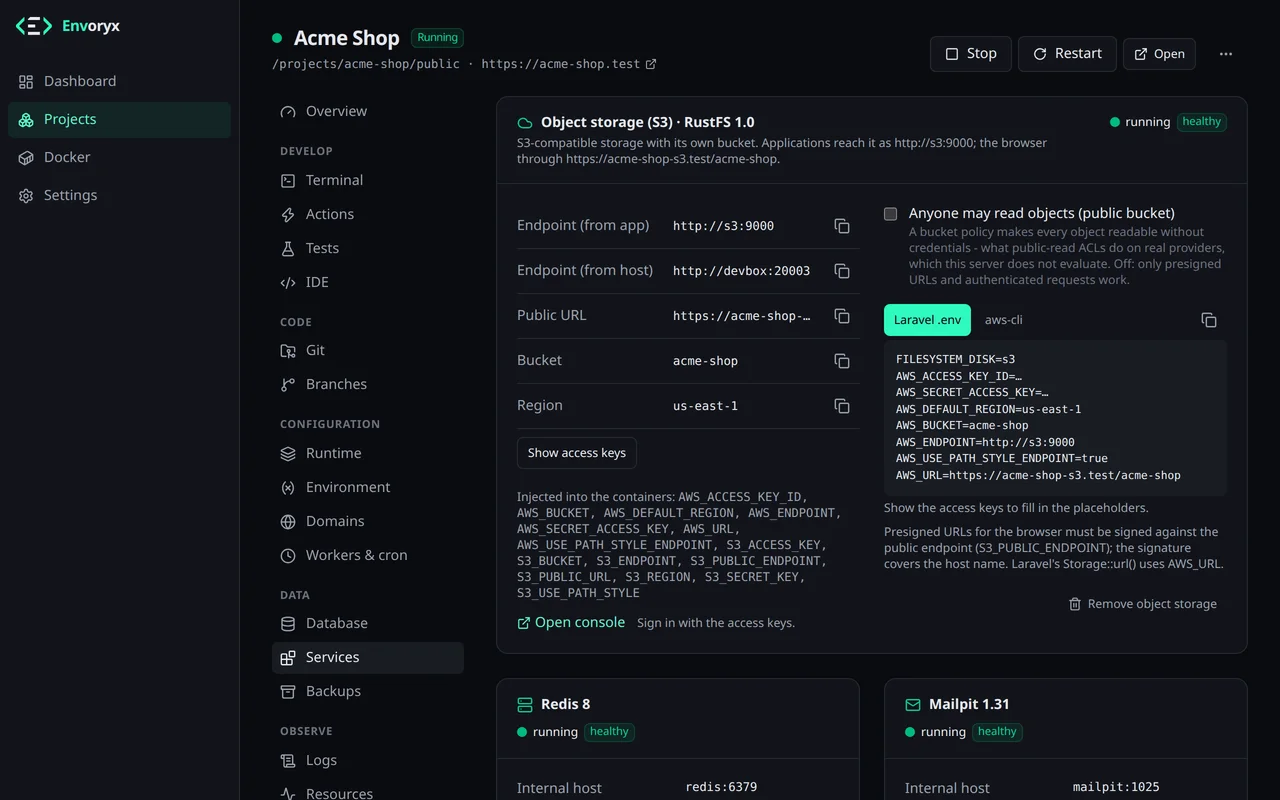Open the Terminal page
Viewport: 1280px width, 800px height.
tap(368, 180)
